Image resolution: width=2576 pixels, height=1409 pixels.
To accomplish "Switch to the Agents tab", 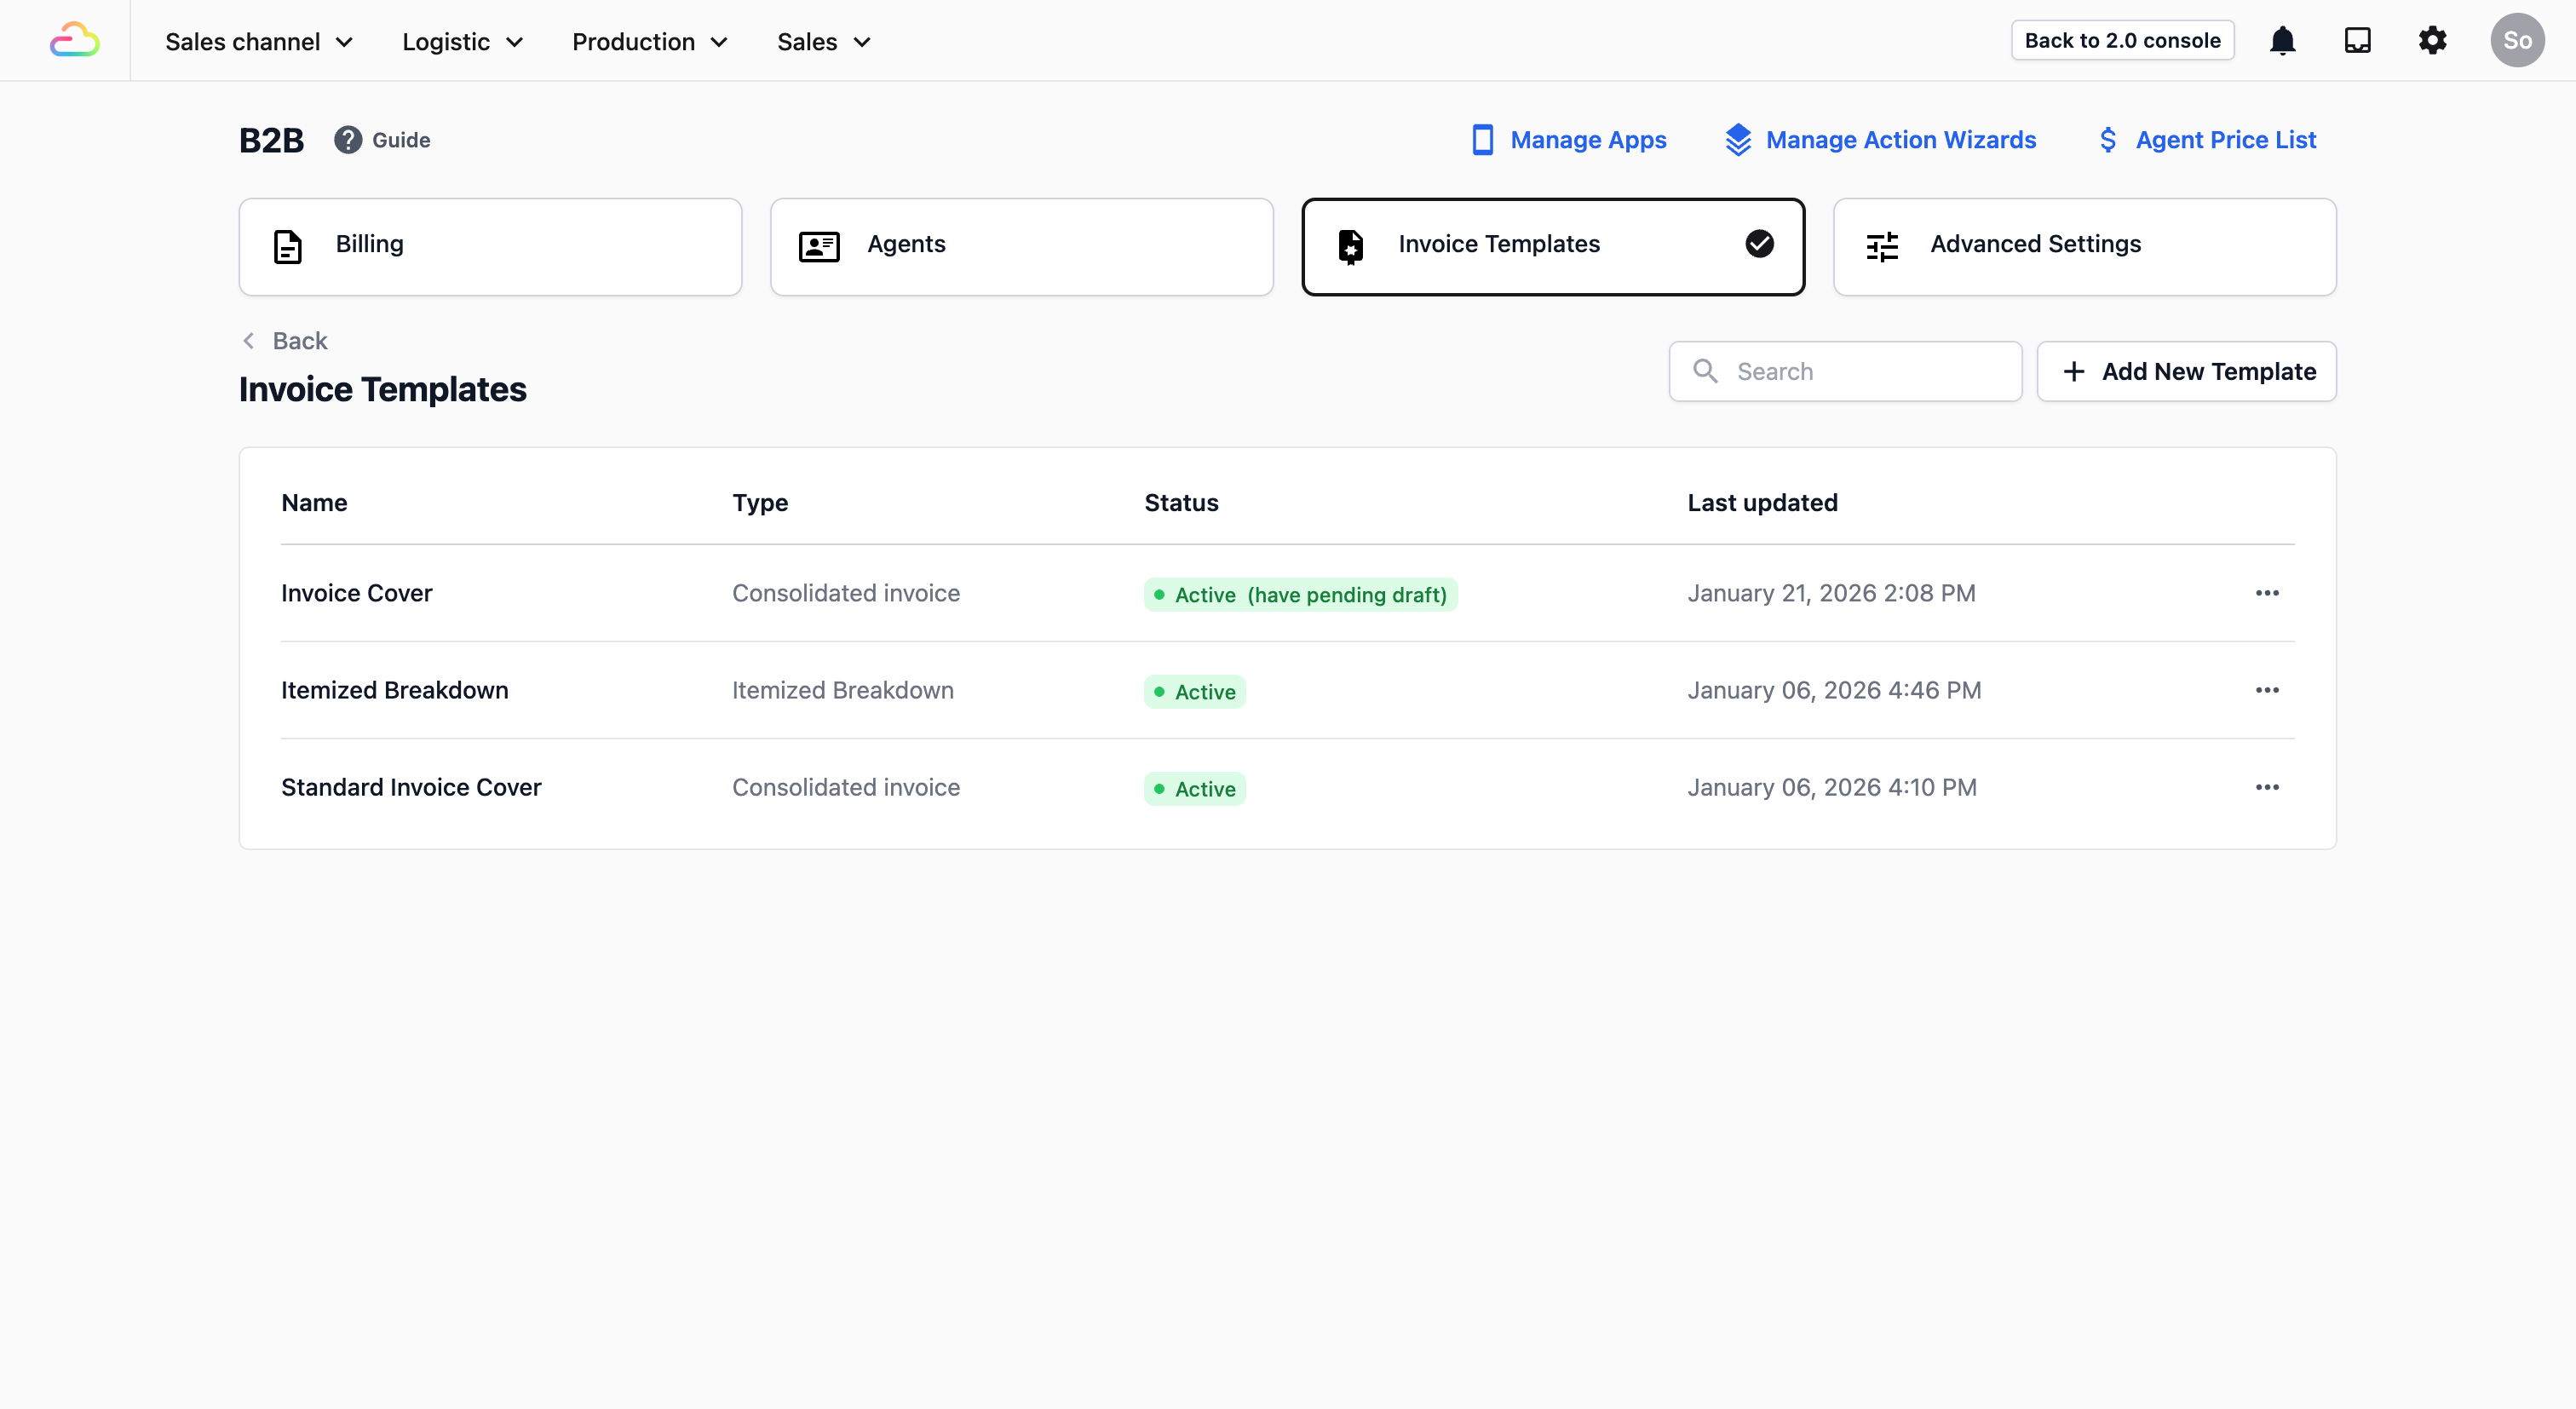I will pyautogui.click(x=1021, y=246).
